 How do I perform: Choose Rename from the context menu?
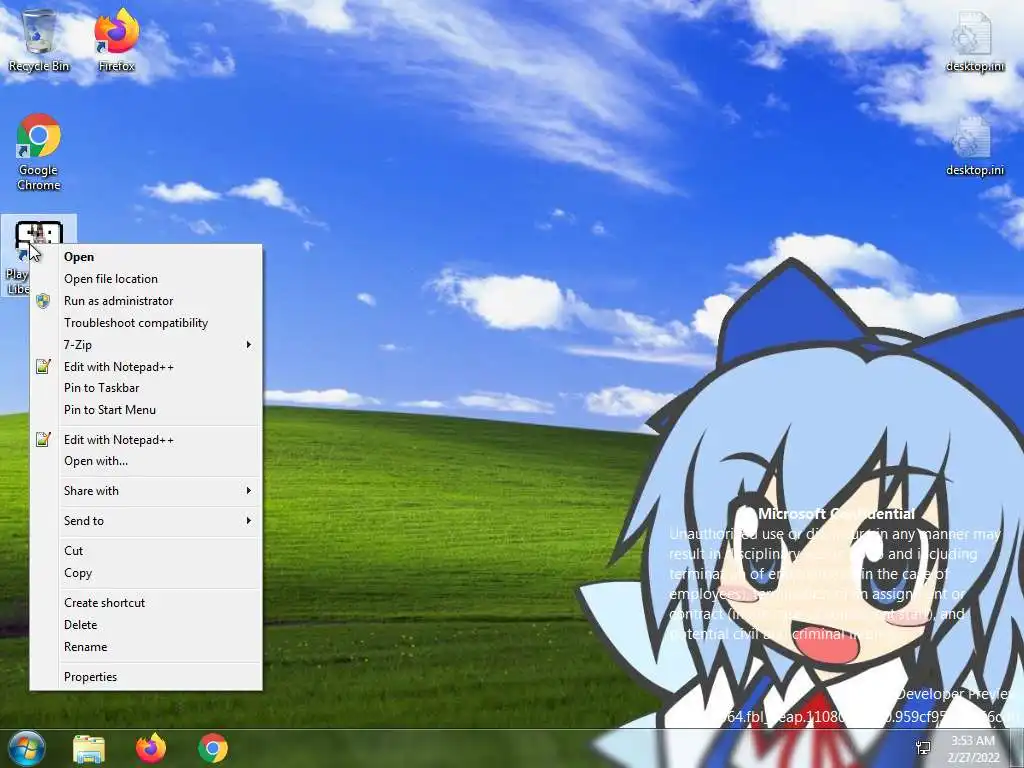pyautogui.click(x=146, y=647)
